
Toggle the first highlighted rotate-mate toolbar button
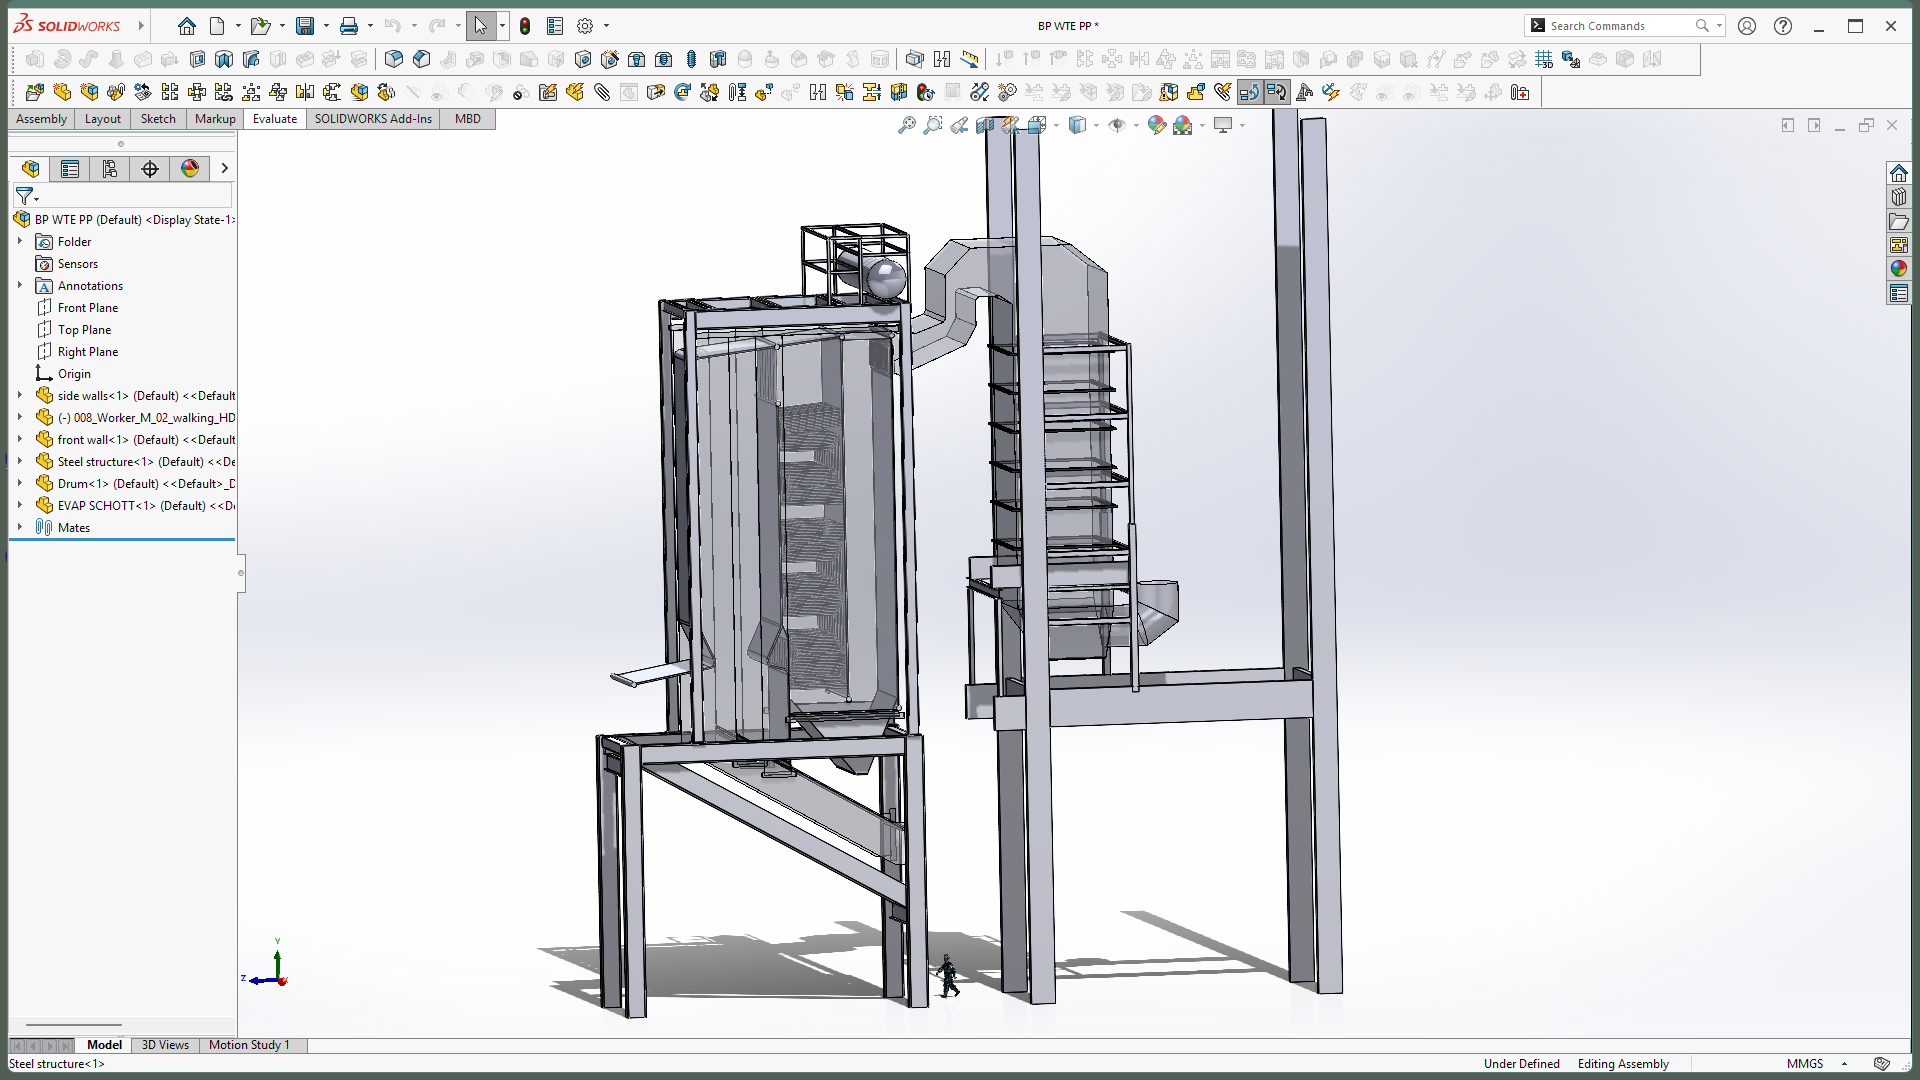[1249, 93]
